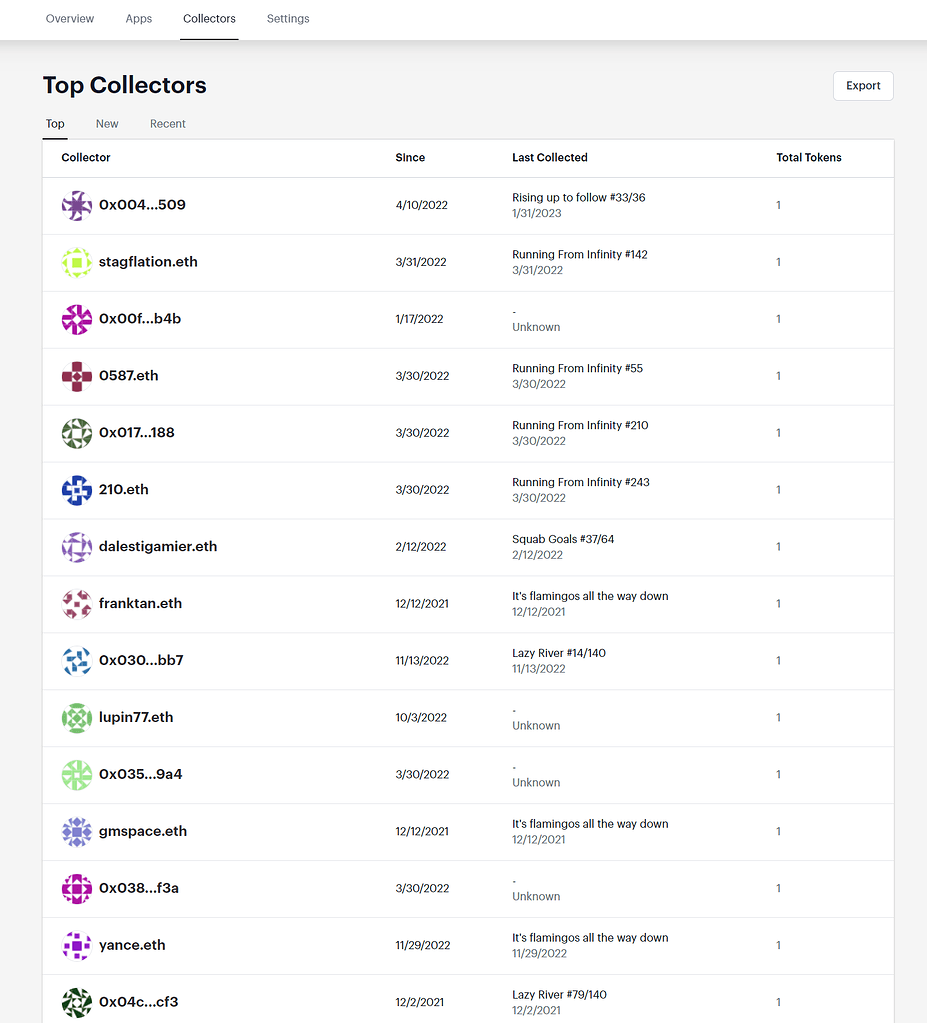Switch to the Apps tab
The width and height of the screenshot is (927, 1023).
click(x=138, y=19)
